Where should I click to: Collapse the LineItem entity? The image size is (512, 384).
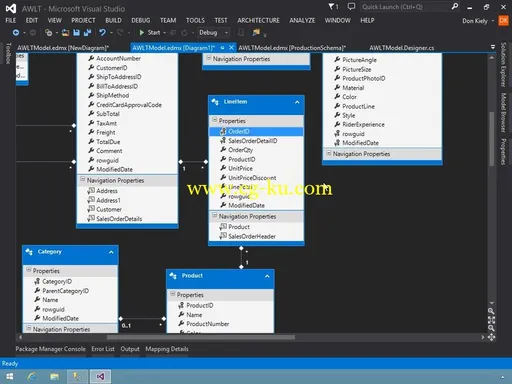pos(297,102)
